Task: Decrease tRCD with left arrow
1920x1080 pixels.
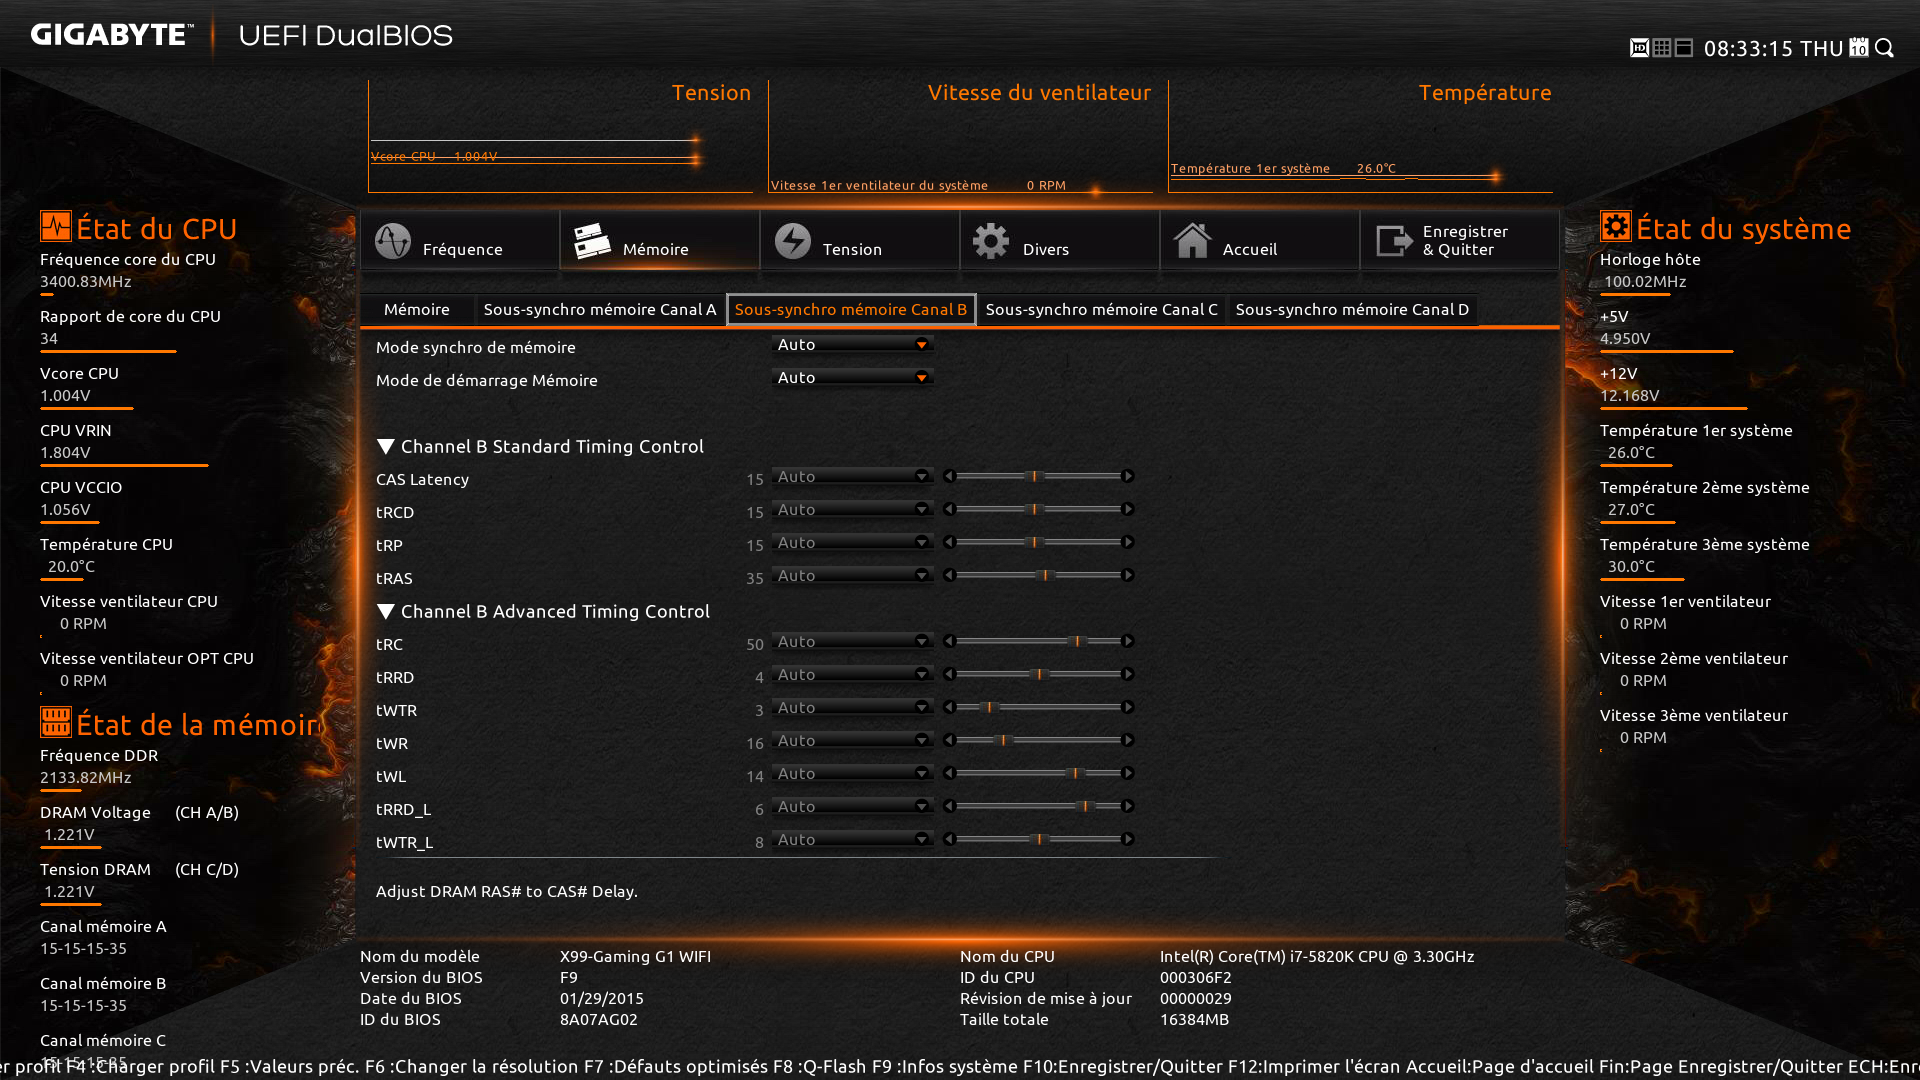Action: [949, 509]
